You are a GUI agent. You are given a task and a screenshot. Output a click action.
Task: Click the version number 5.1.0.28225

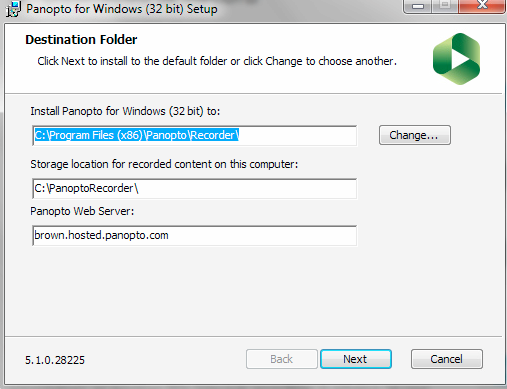[x=55, y=360]
